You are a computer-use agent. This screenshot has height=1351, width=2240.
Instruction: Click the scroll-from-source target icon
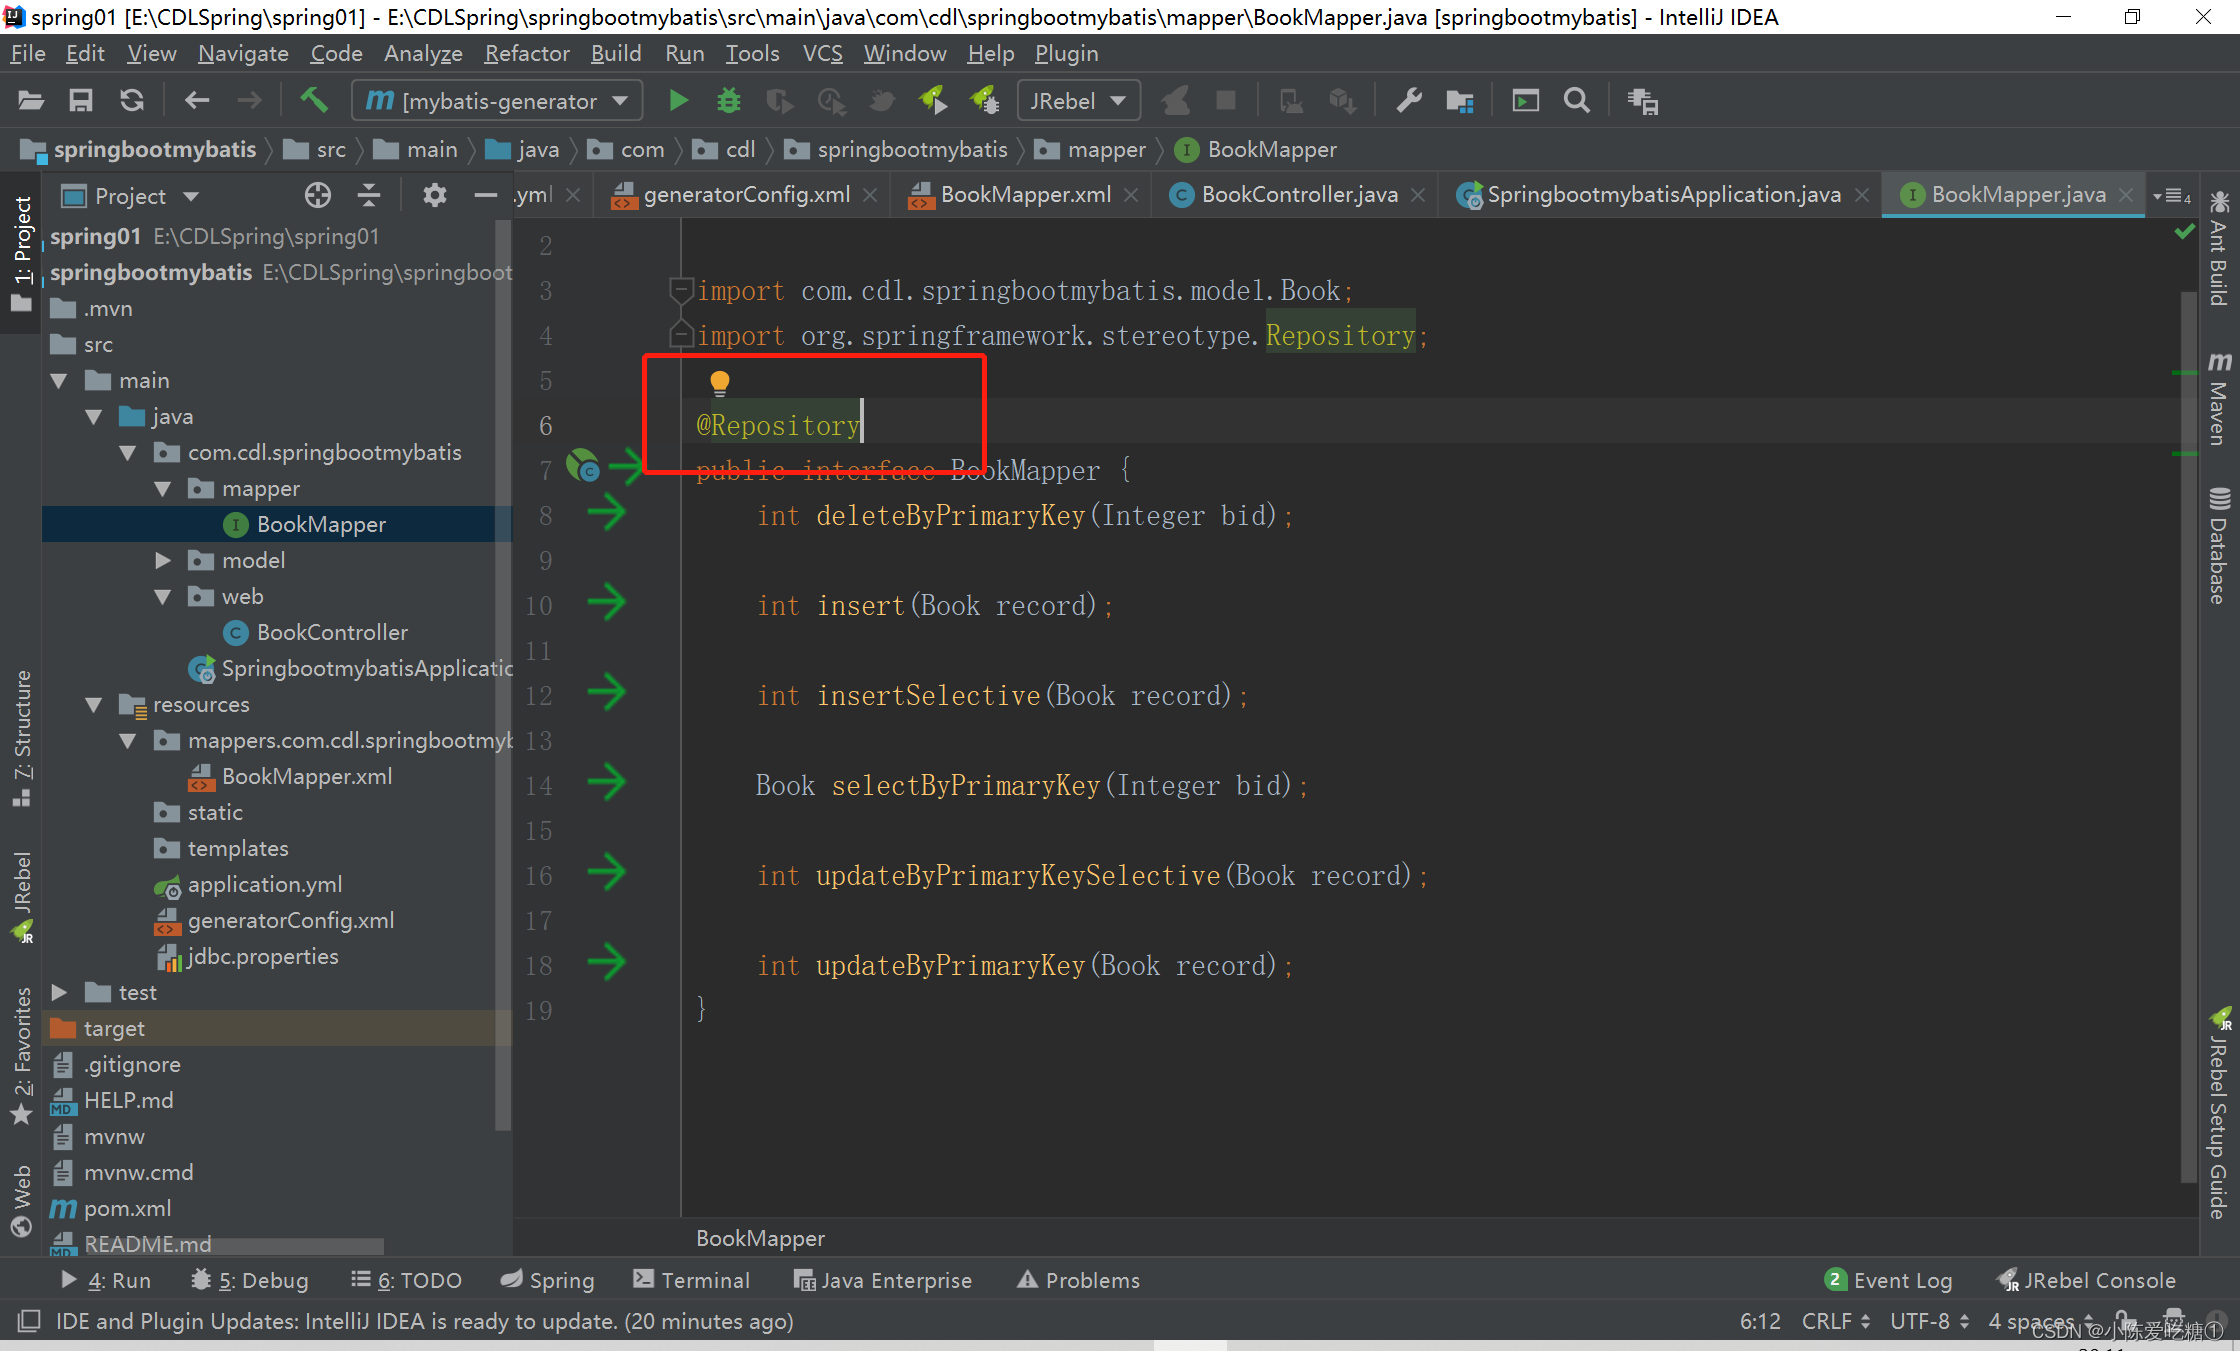[x=318, y=196]
